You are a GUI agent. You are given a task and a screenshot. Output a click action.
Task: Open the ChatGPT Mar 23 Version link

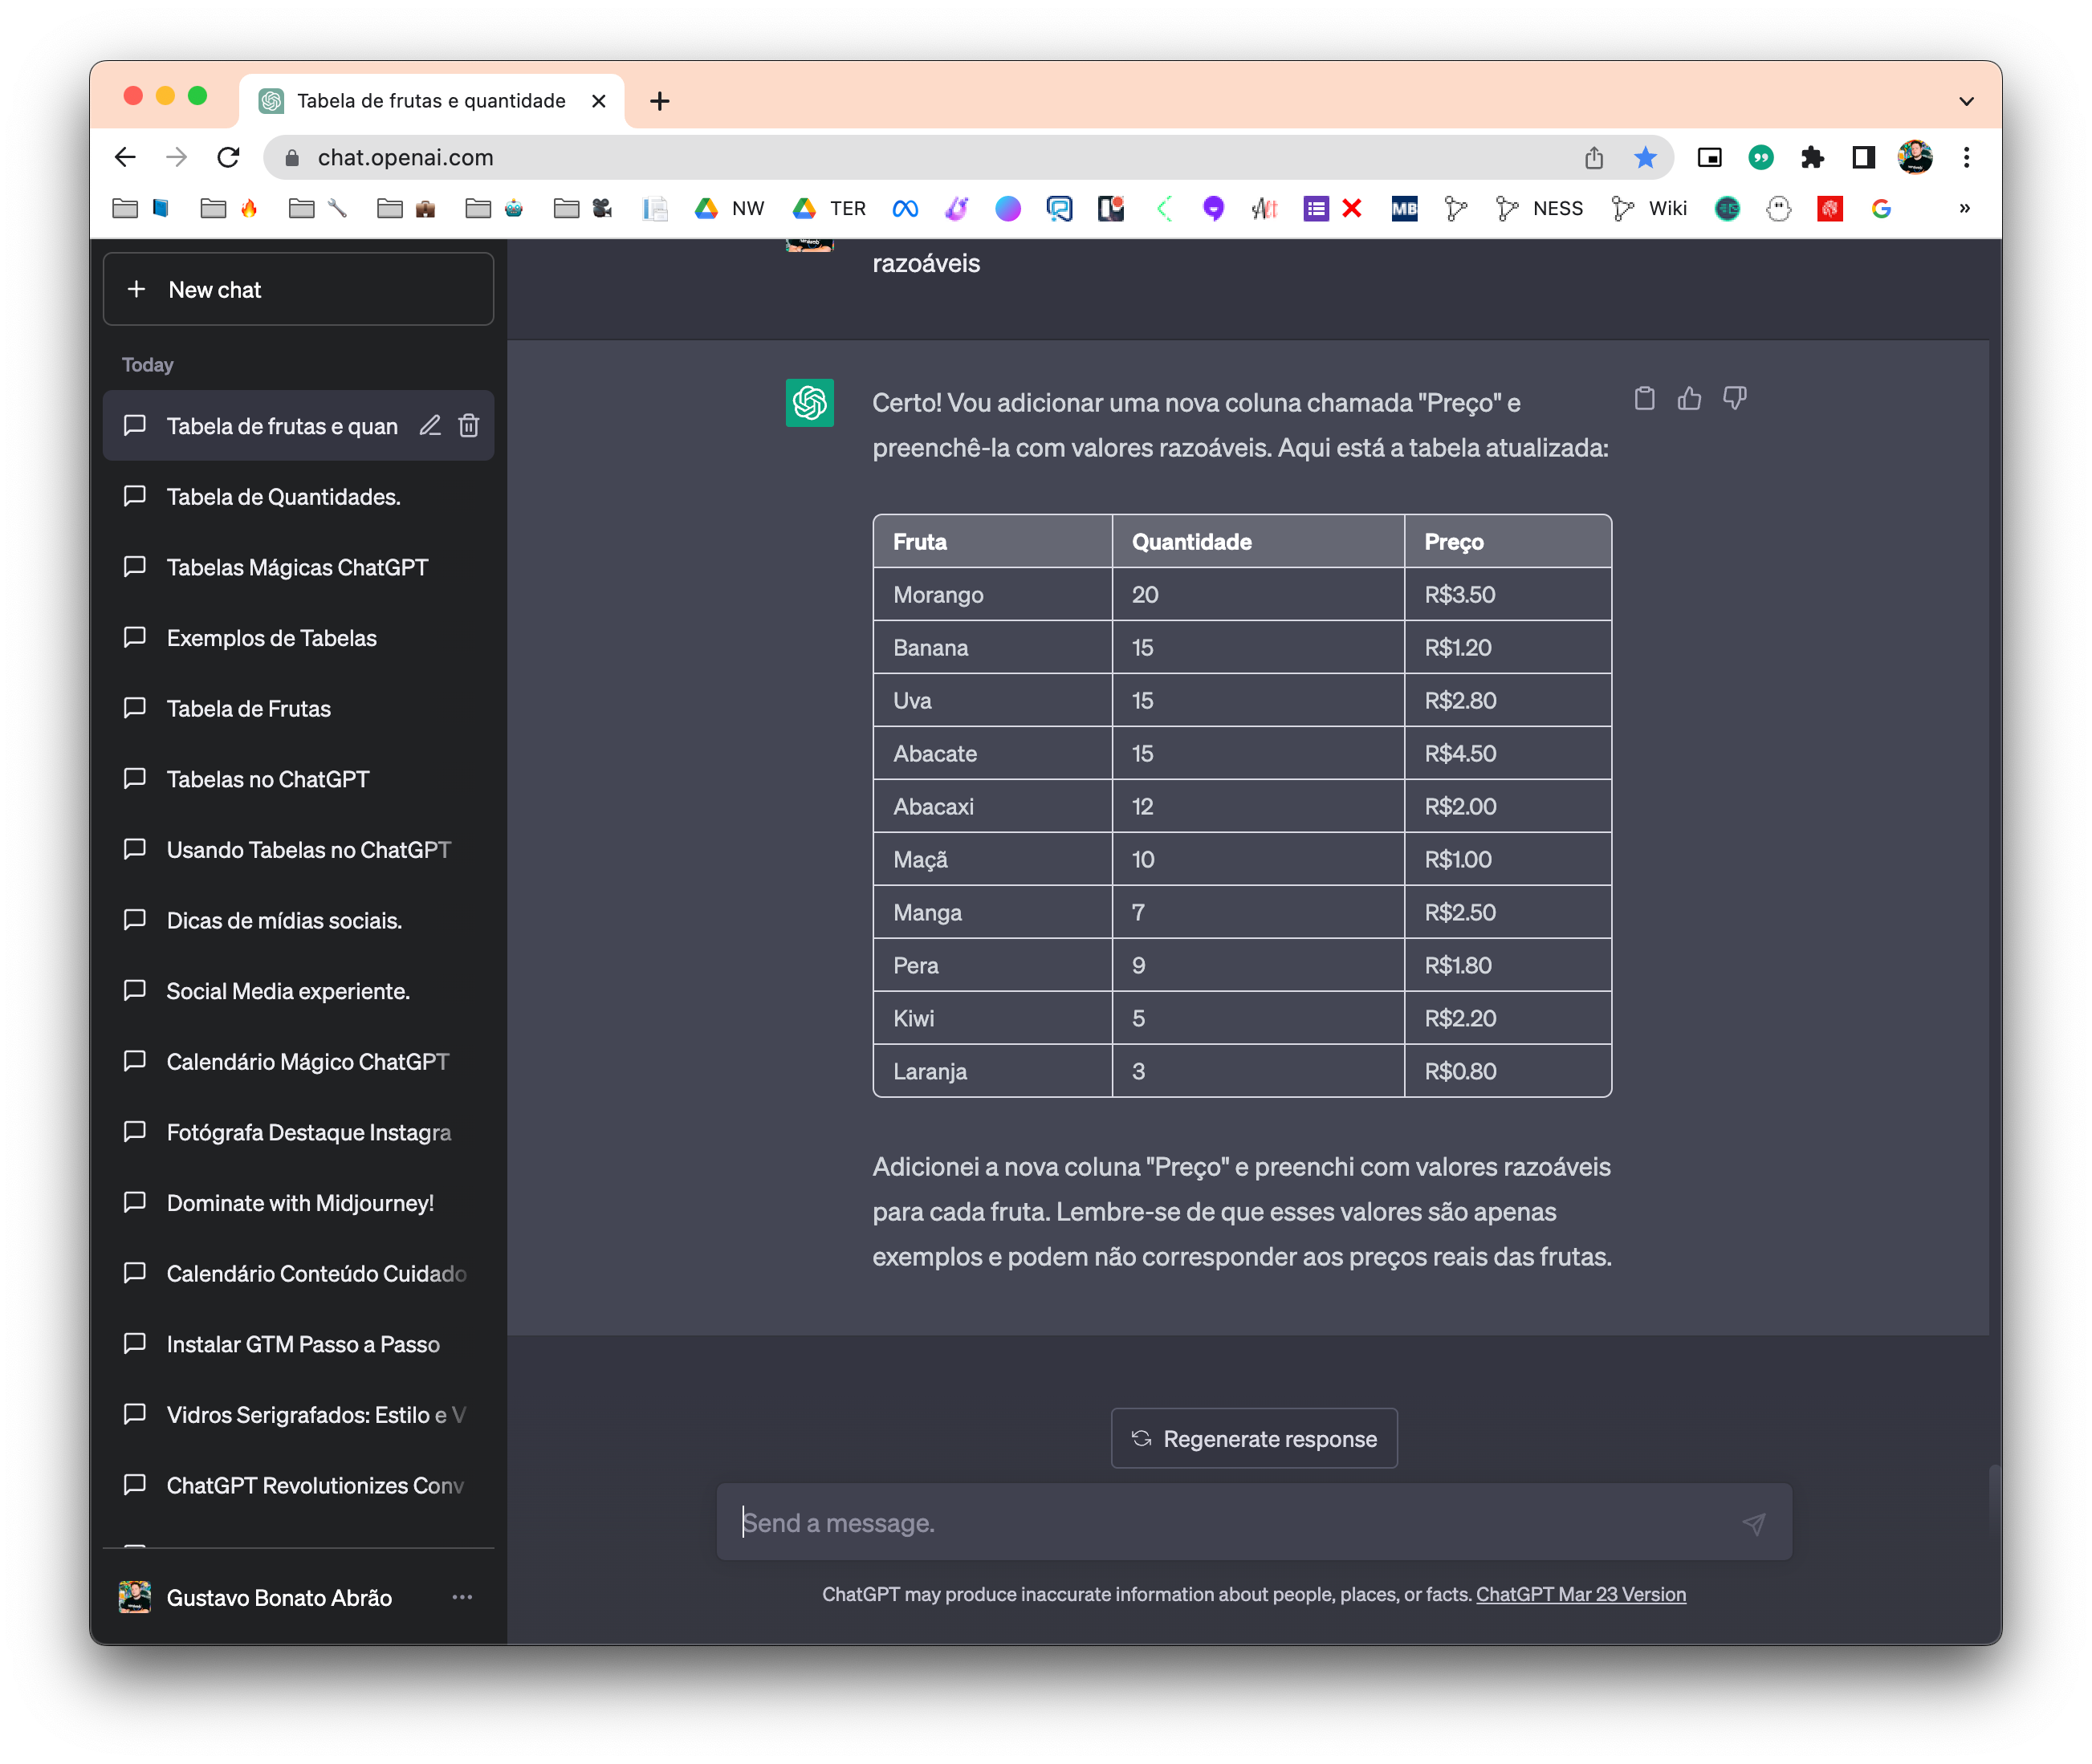point(1581,1594)
